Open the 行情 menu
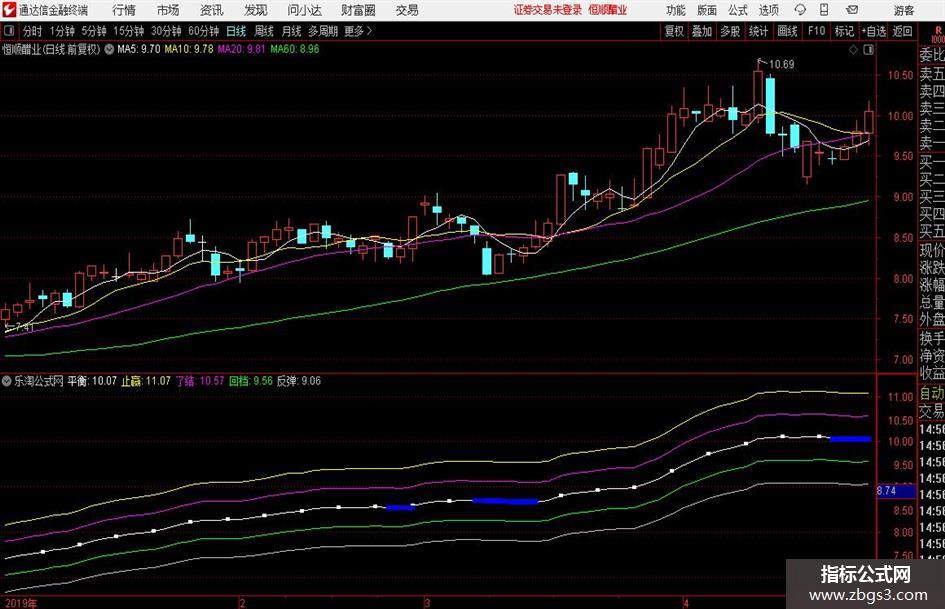 pos(124,10)
